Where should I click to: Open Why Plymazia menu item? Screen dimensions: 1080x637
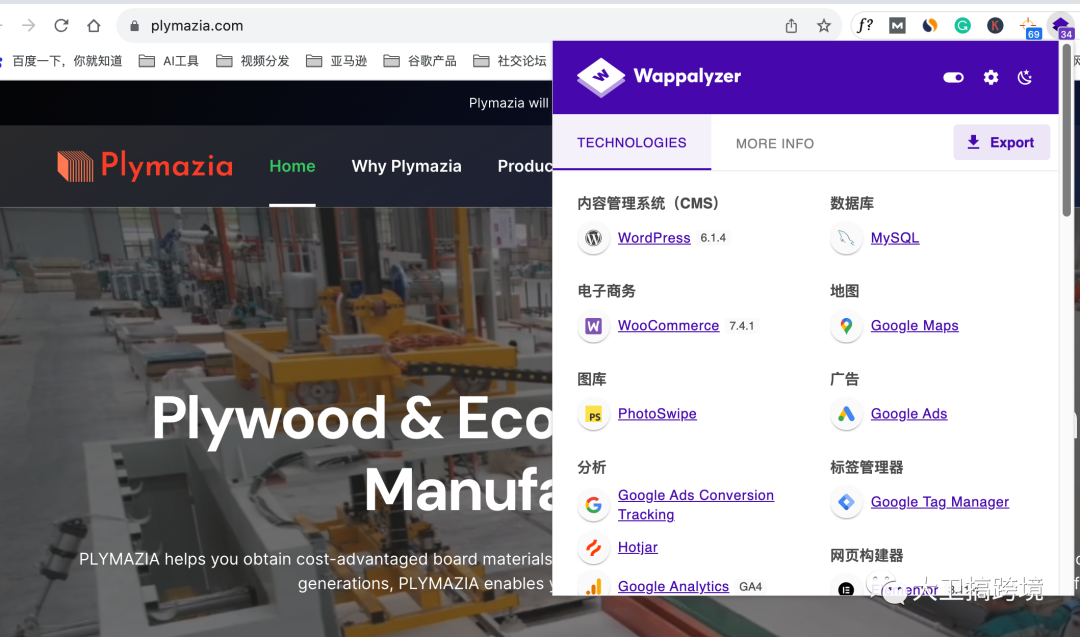(406, 166)
